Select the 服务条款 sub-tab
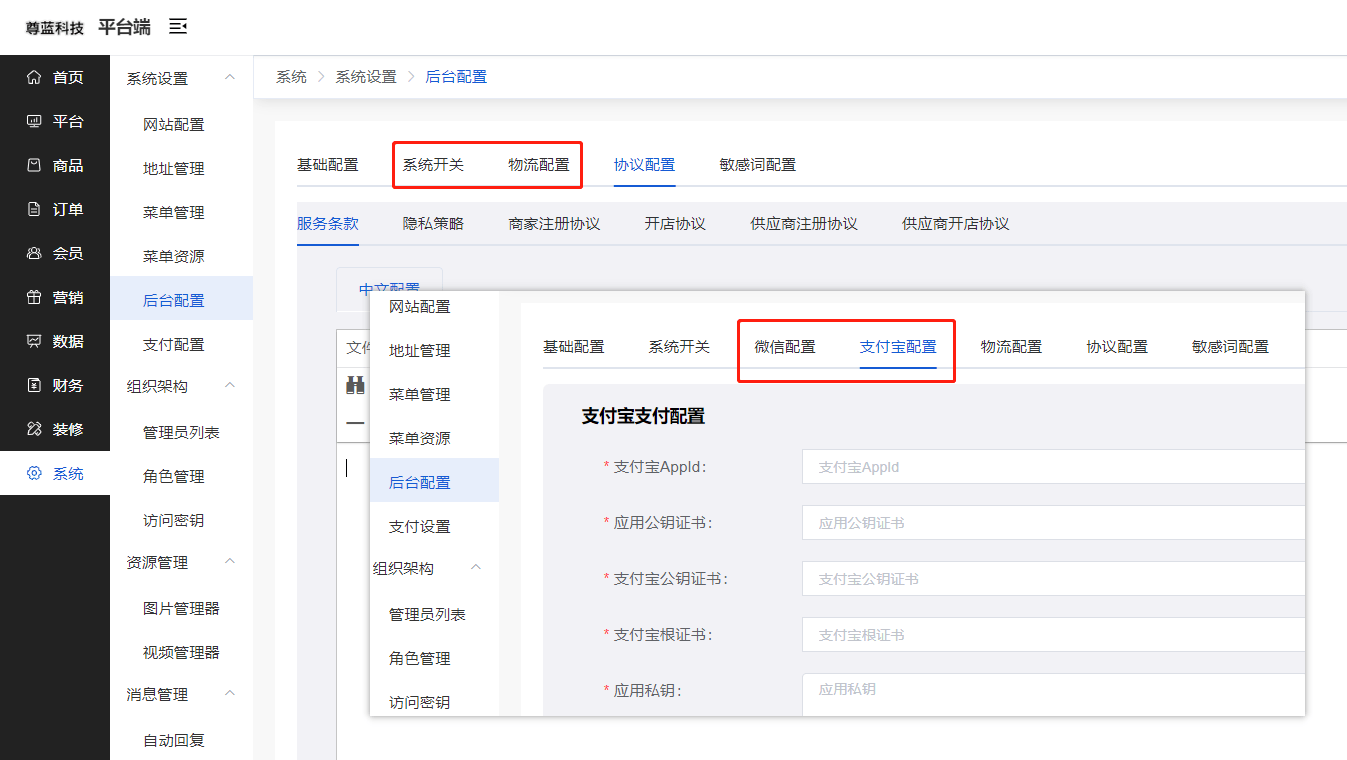This screenshot has height=760, width=1347. pyautogui.click(x=327, y=224)
